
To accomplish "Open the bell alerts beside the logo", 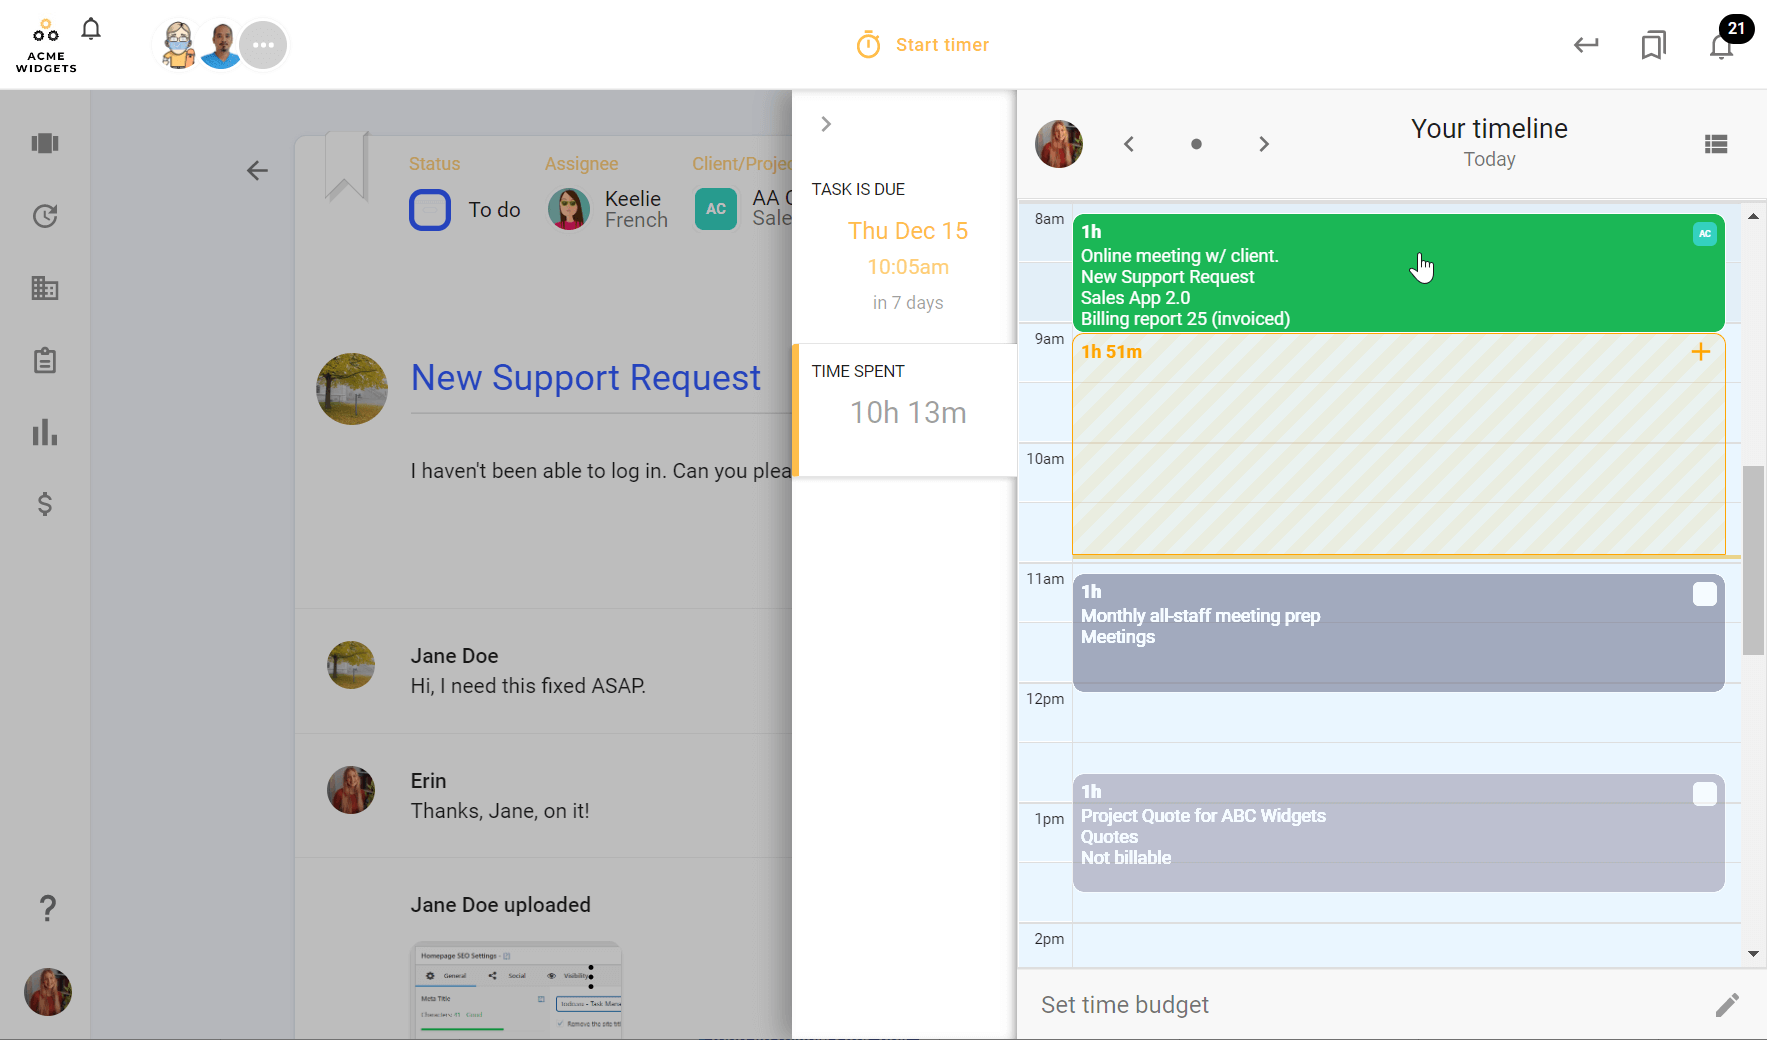I will 91,29.
